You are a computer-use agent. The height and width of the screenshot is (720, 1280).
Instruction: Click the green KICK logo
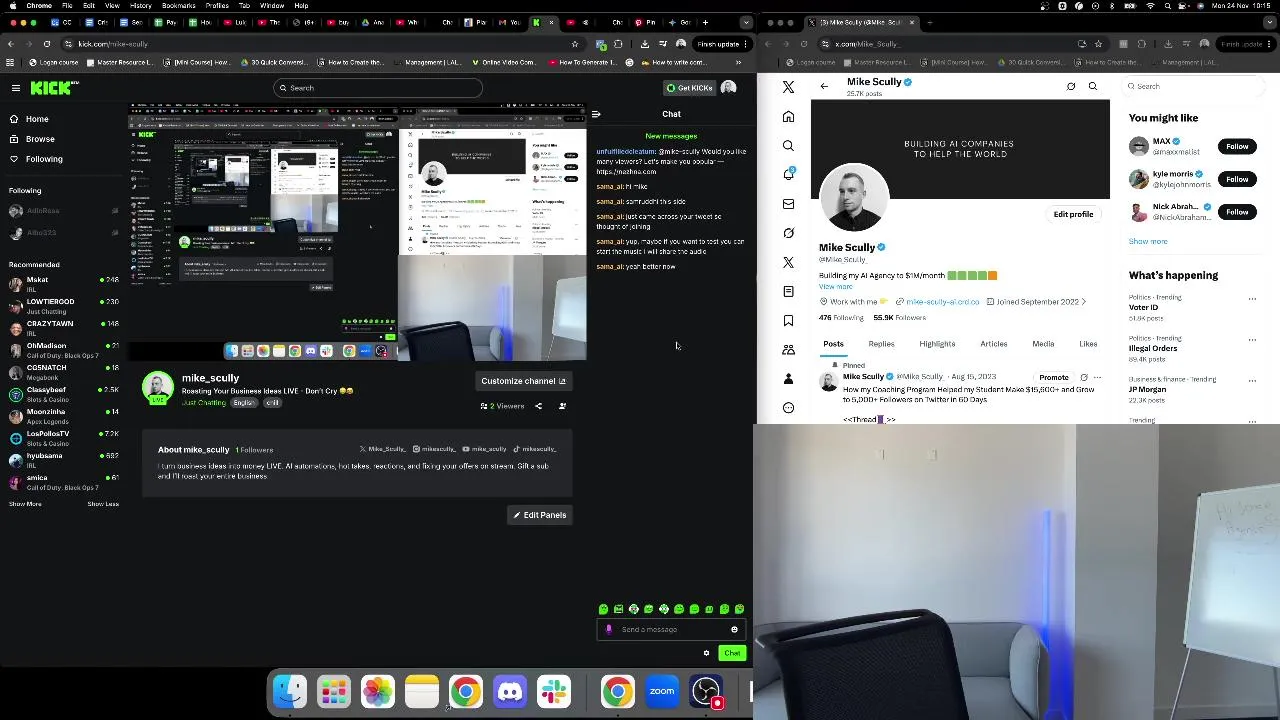pyautogui.click(x=53, y=88)
